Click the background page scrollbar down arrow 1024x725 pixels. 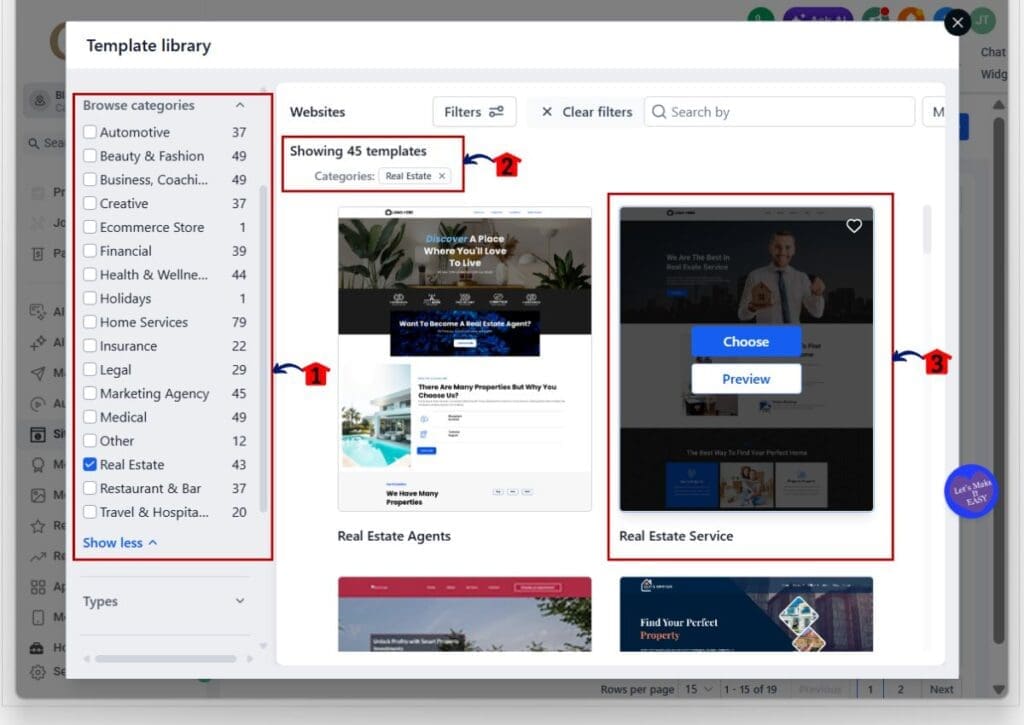pos(999,689)
